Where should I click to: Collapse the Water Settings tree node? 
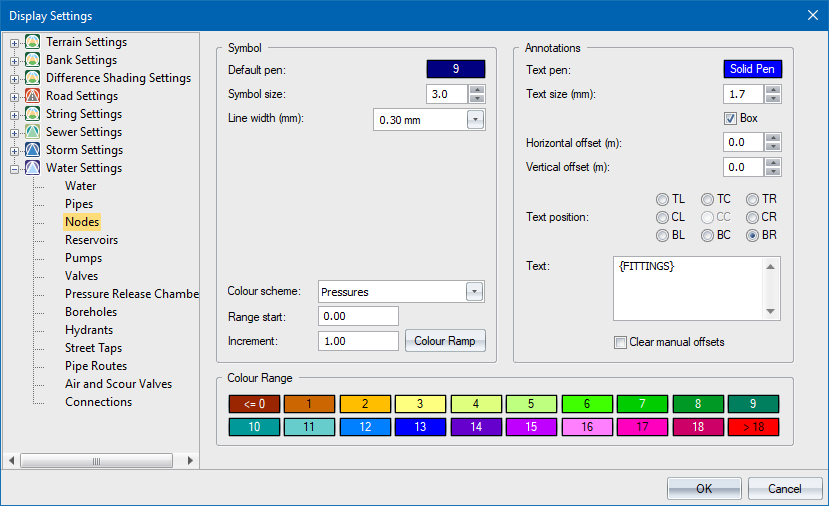[x=15, y=168]
